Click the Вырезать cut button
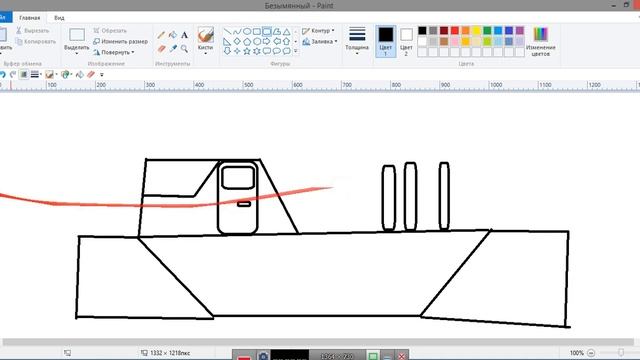The height and width of the screenshot is (360, 640). click(33, 31)
